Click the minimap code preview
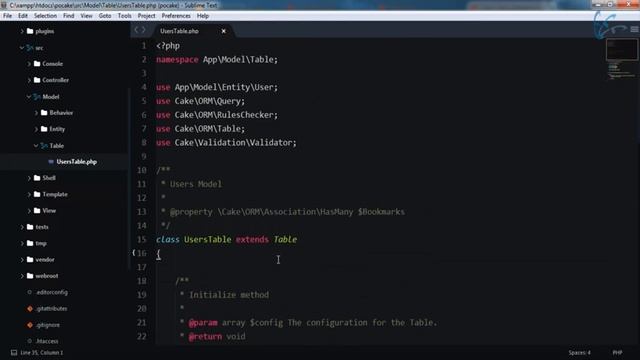Screen dimensions: 640x360 coord(622,59)
